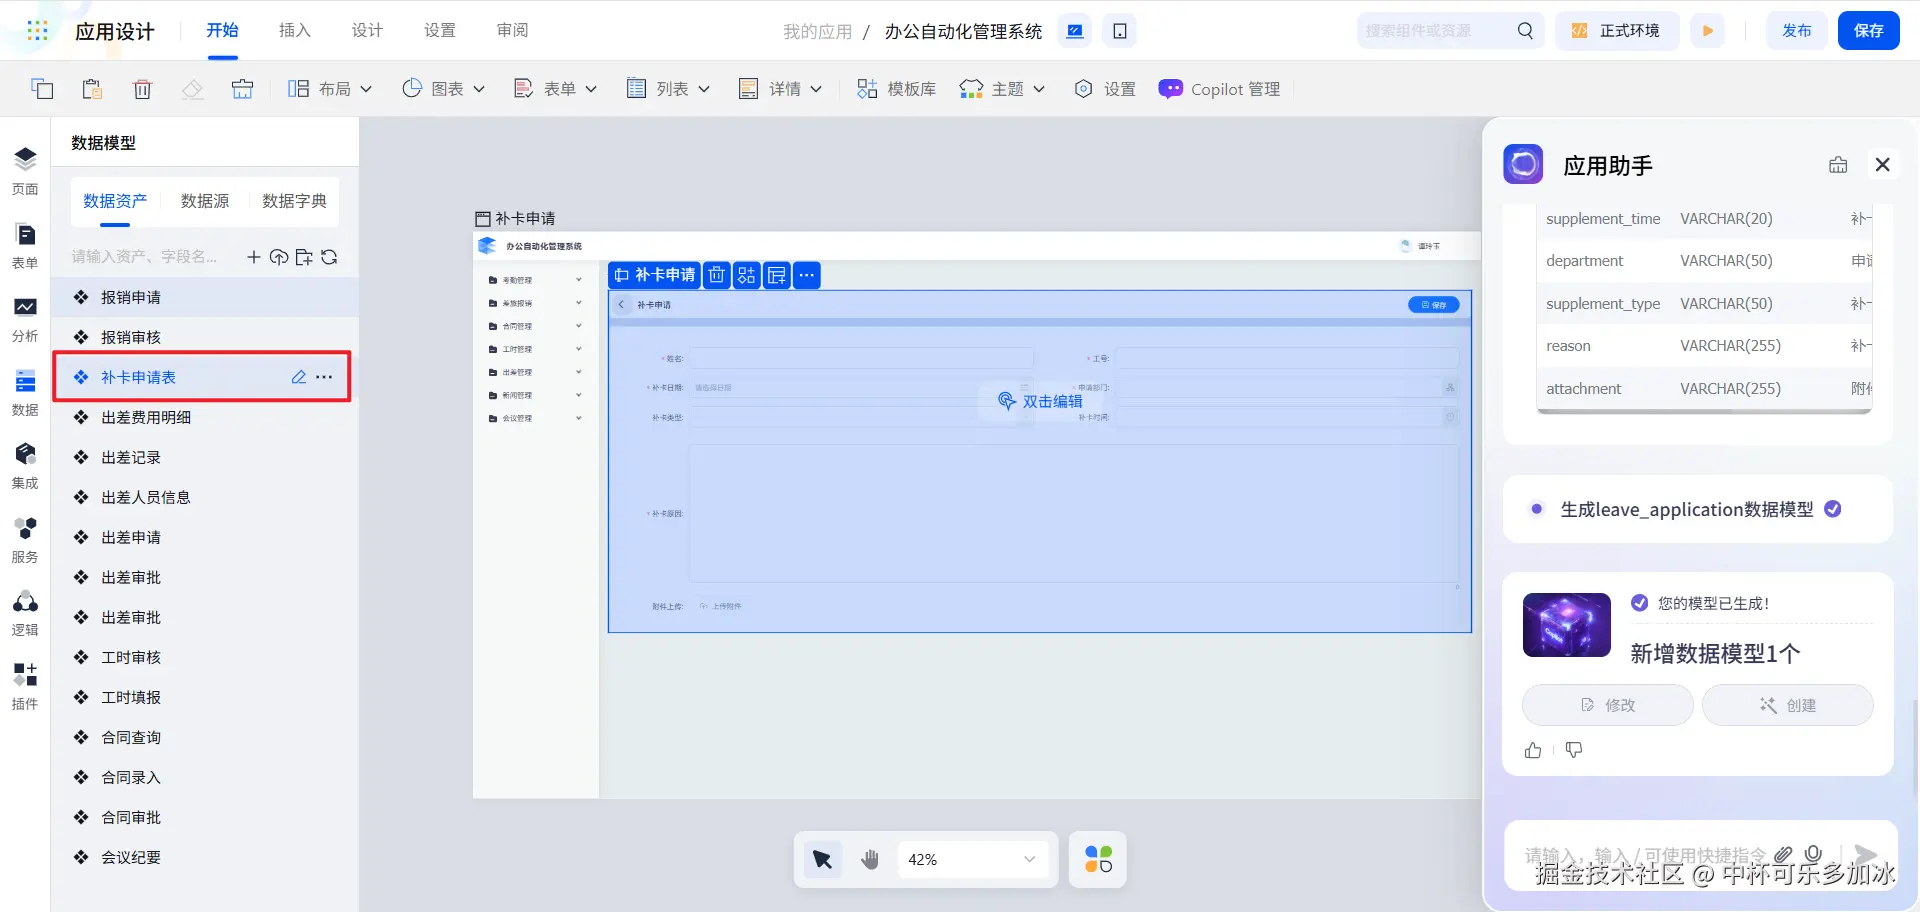Delete selected 补卡申请 component via trash icon
Viewport: 1920px width, 912px height.
point(717,275)
